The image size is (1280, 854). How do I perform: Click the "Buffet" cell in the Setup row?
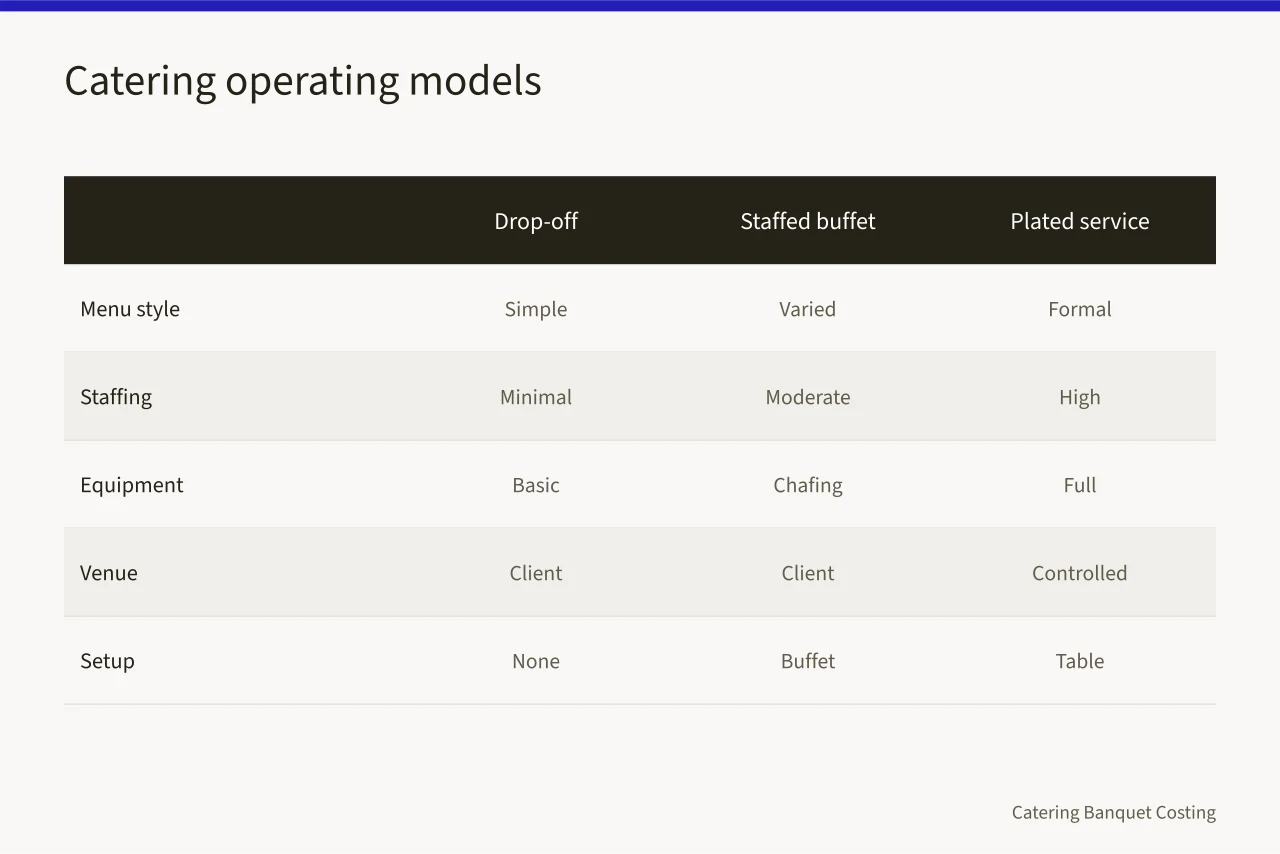pyautogui.click(x=808, y=661)
